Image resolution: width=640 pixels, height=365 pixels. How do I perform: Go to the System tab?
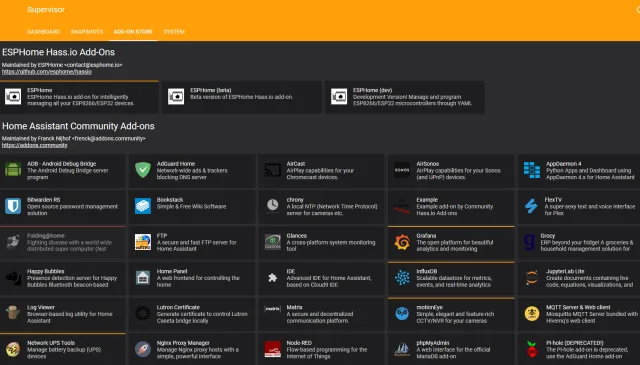pos(174,32)
